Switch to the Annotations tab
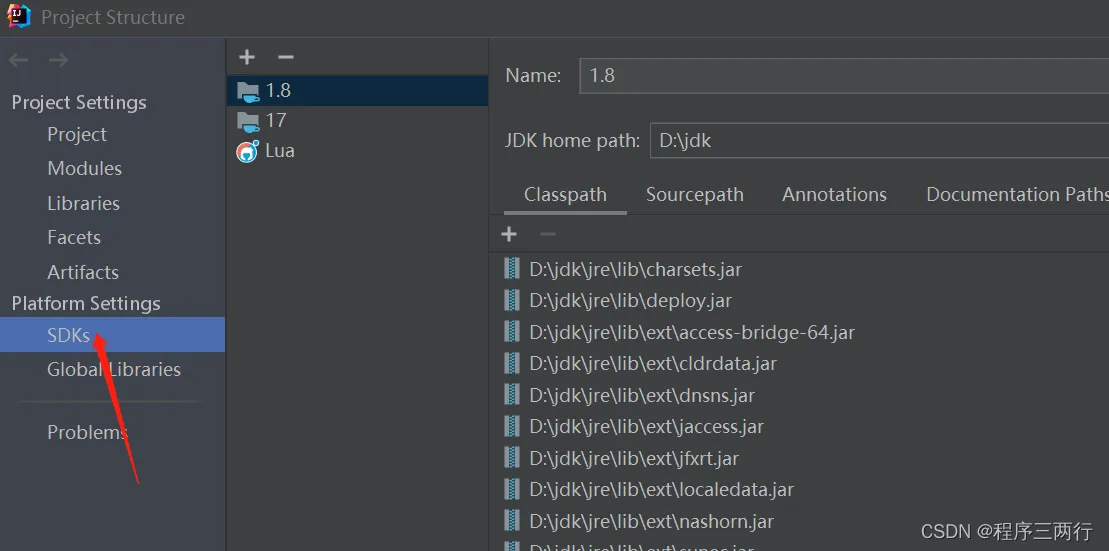1109x551 pixels. coord(835,195)
